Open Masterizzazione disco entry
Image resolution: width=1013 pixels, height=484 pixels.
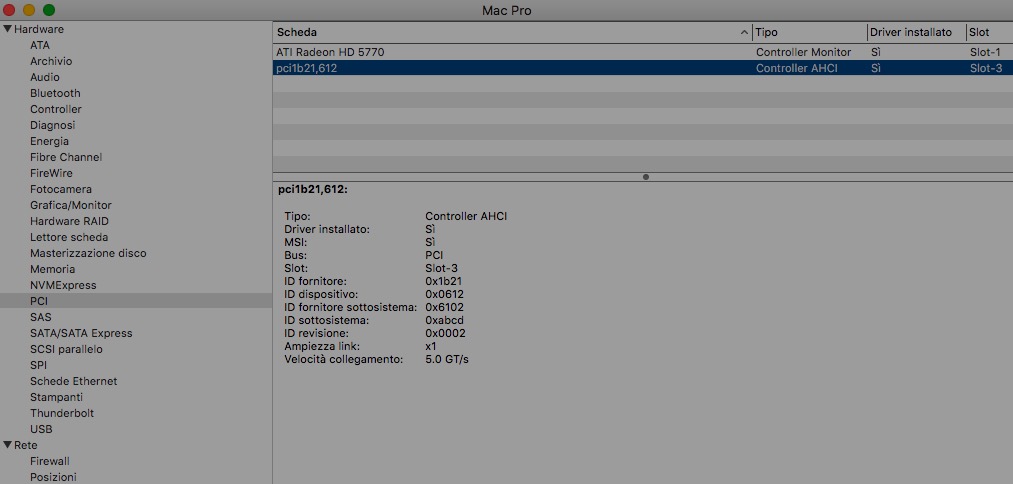[88, 253]
